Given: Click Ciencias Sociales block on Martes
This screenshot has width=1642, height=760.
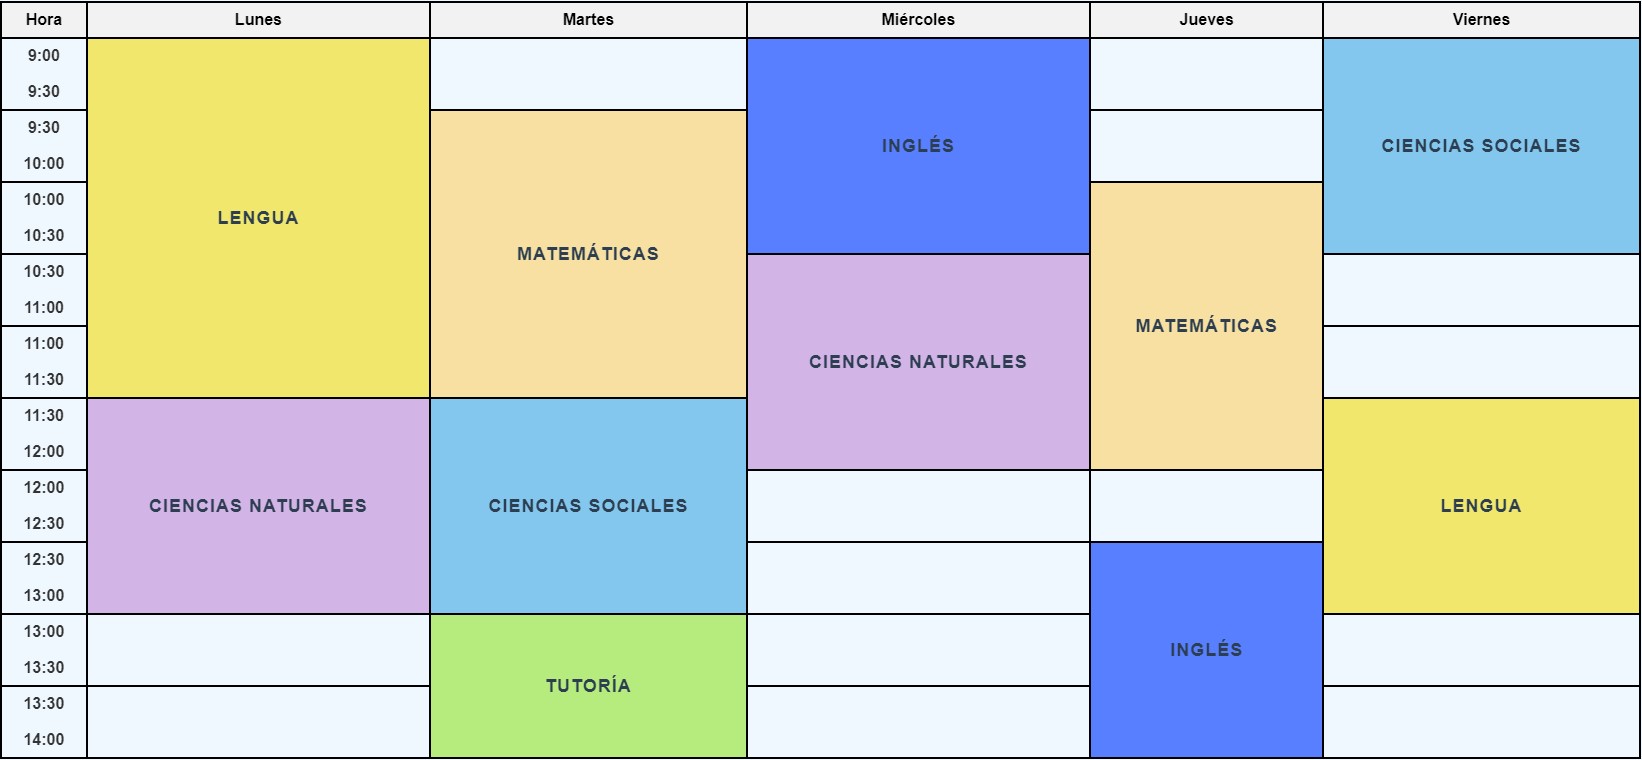Looking at the screenshot, I should 588,506.
